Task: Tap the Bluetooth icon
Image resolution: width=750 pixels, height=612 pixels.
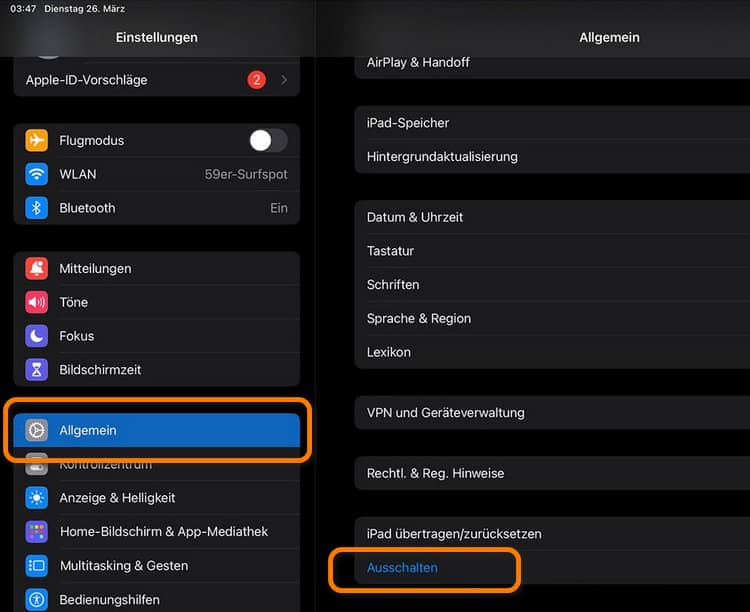Action: click(36, 208)
